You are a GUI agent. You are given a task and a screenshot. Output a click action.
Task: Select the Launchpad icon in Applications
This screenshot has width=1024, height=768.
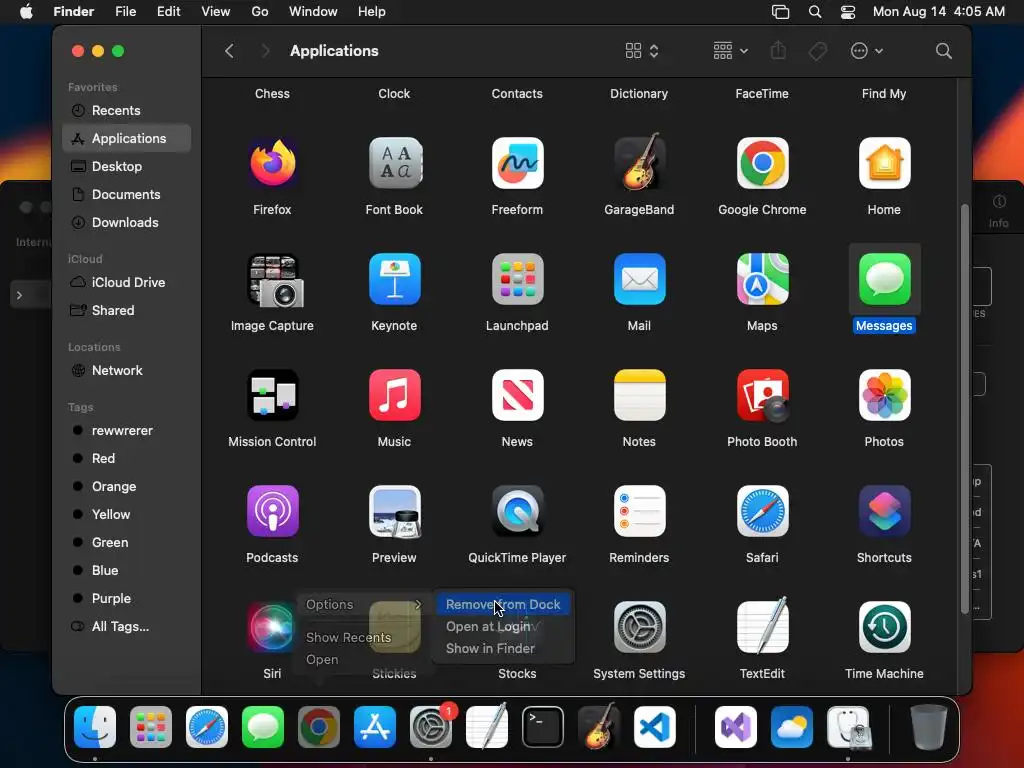[x=517, y=280]
